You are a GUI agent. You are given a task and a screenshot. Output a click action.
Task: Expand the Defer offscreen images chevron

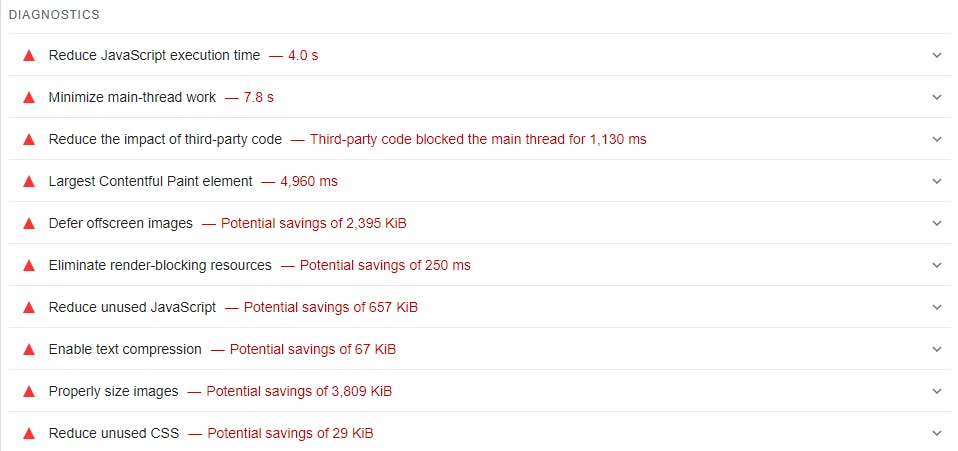coord(937,223)
